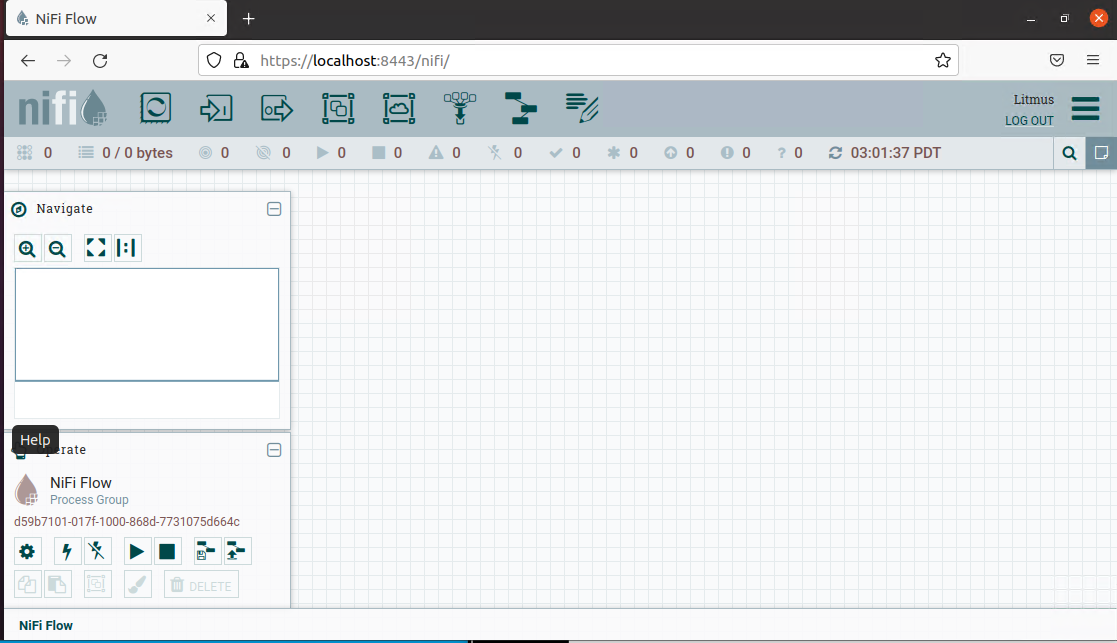
Task: Click the tracking protection shield icon
Action: [x=214, y=61]
